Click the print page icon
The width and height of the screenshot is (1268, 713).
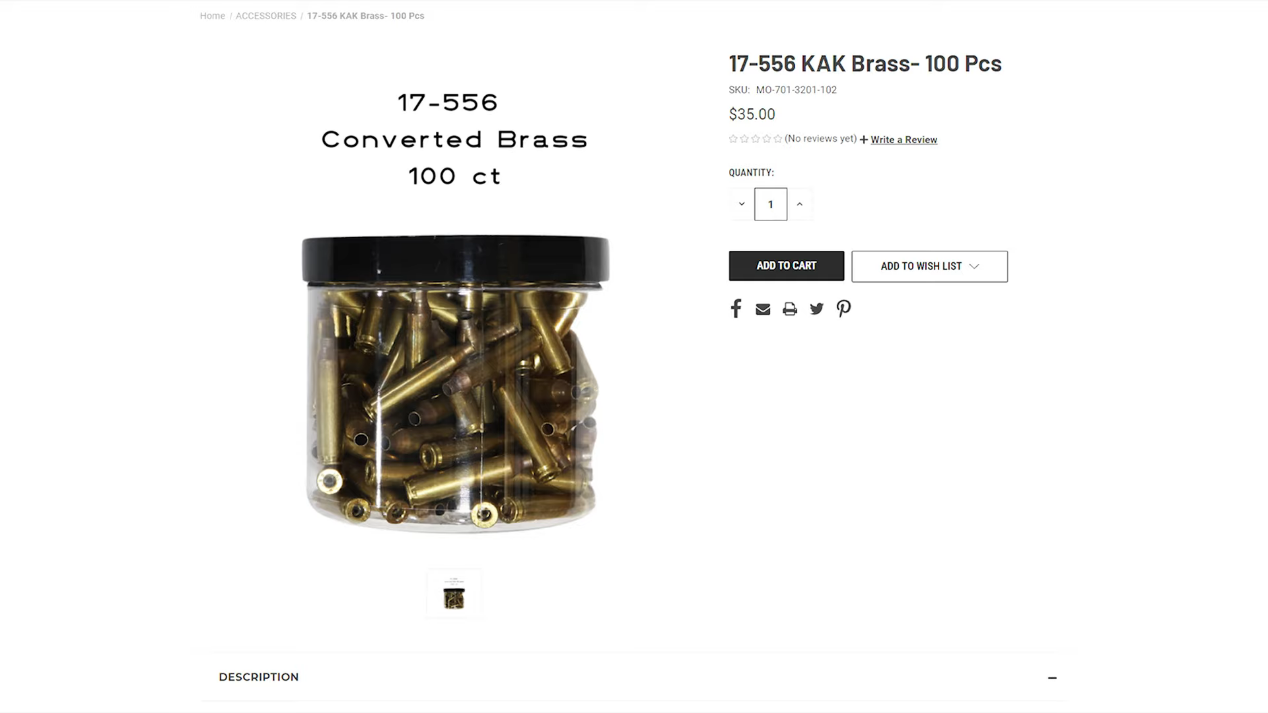click(790, 310)
